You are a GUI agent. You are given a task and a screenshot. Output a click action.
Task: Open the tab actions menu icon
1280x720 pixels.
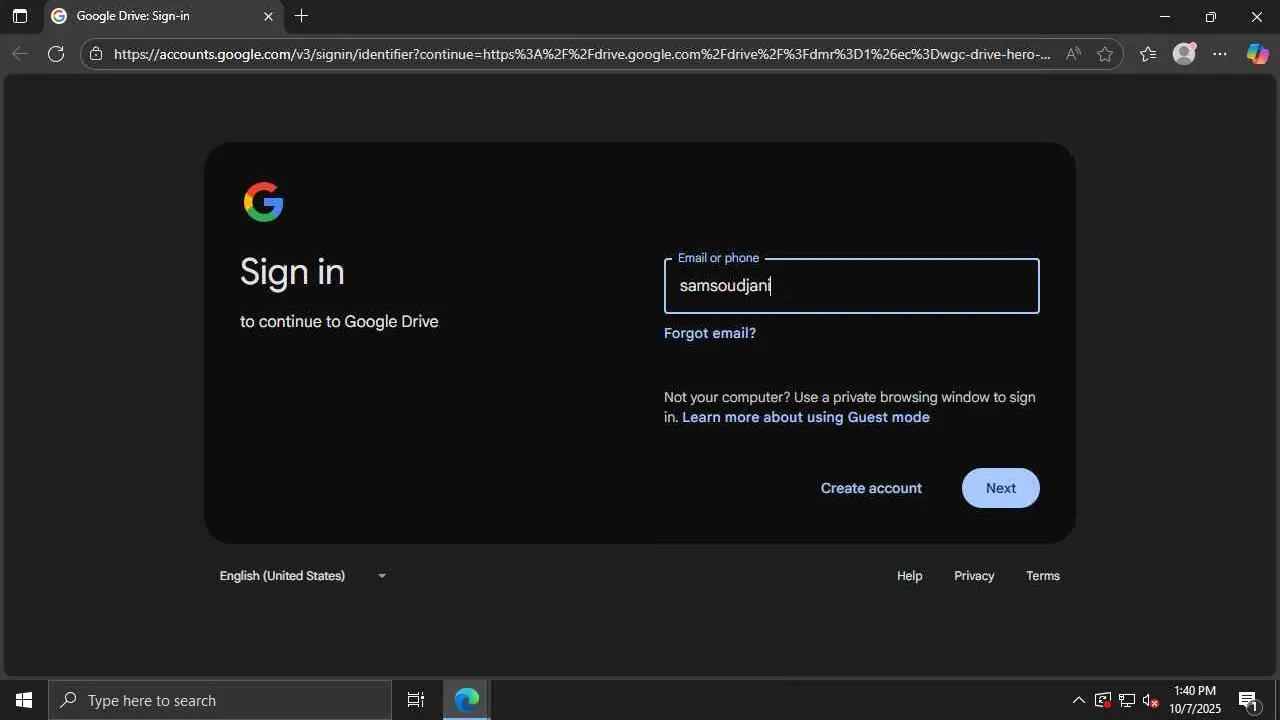[x=20, y=16]
